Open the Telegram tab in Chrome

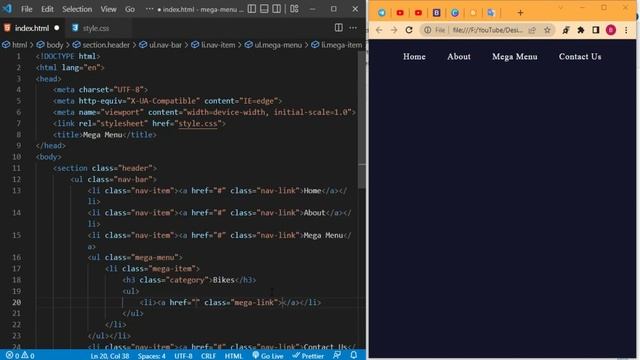point(382,13)
